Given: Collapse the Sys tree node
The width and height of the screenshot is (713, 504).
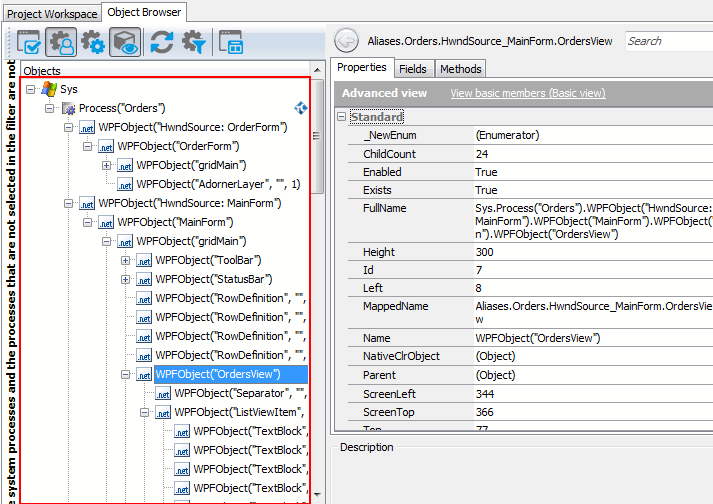Looking at the screenshot, I should pyautogui.click(x=31, y=89).
